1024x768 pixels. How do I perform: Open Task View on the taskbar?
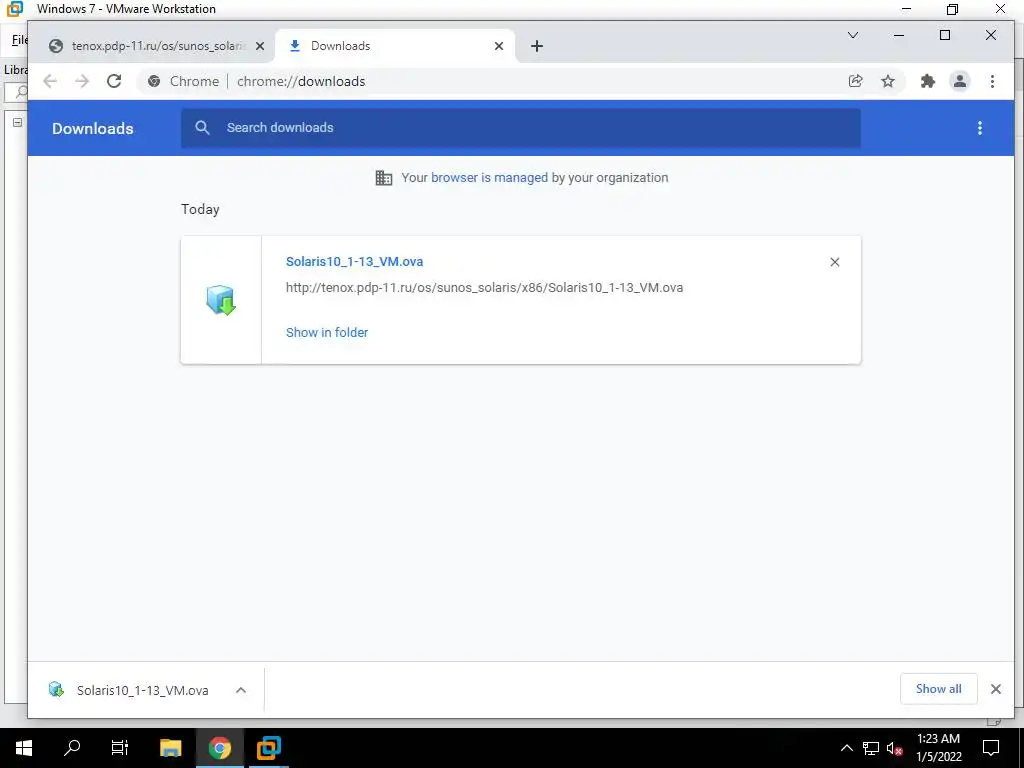click(120, 748)
